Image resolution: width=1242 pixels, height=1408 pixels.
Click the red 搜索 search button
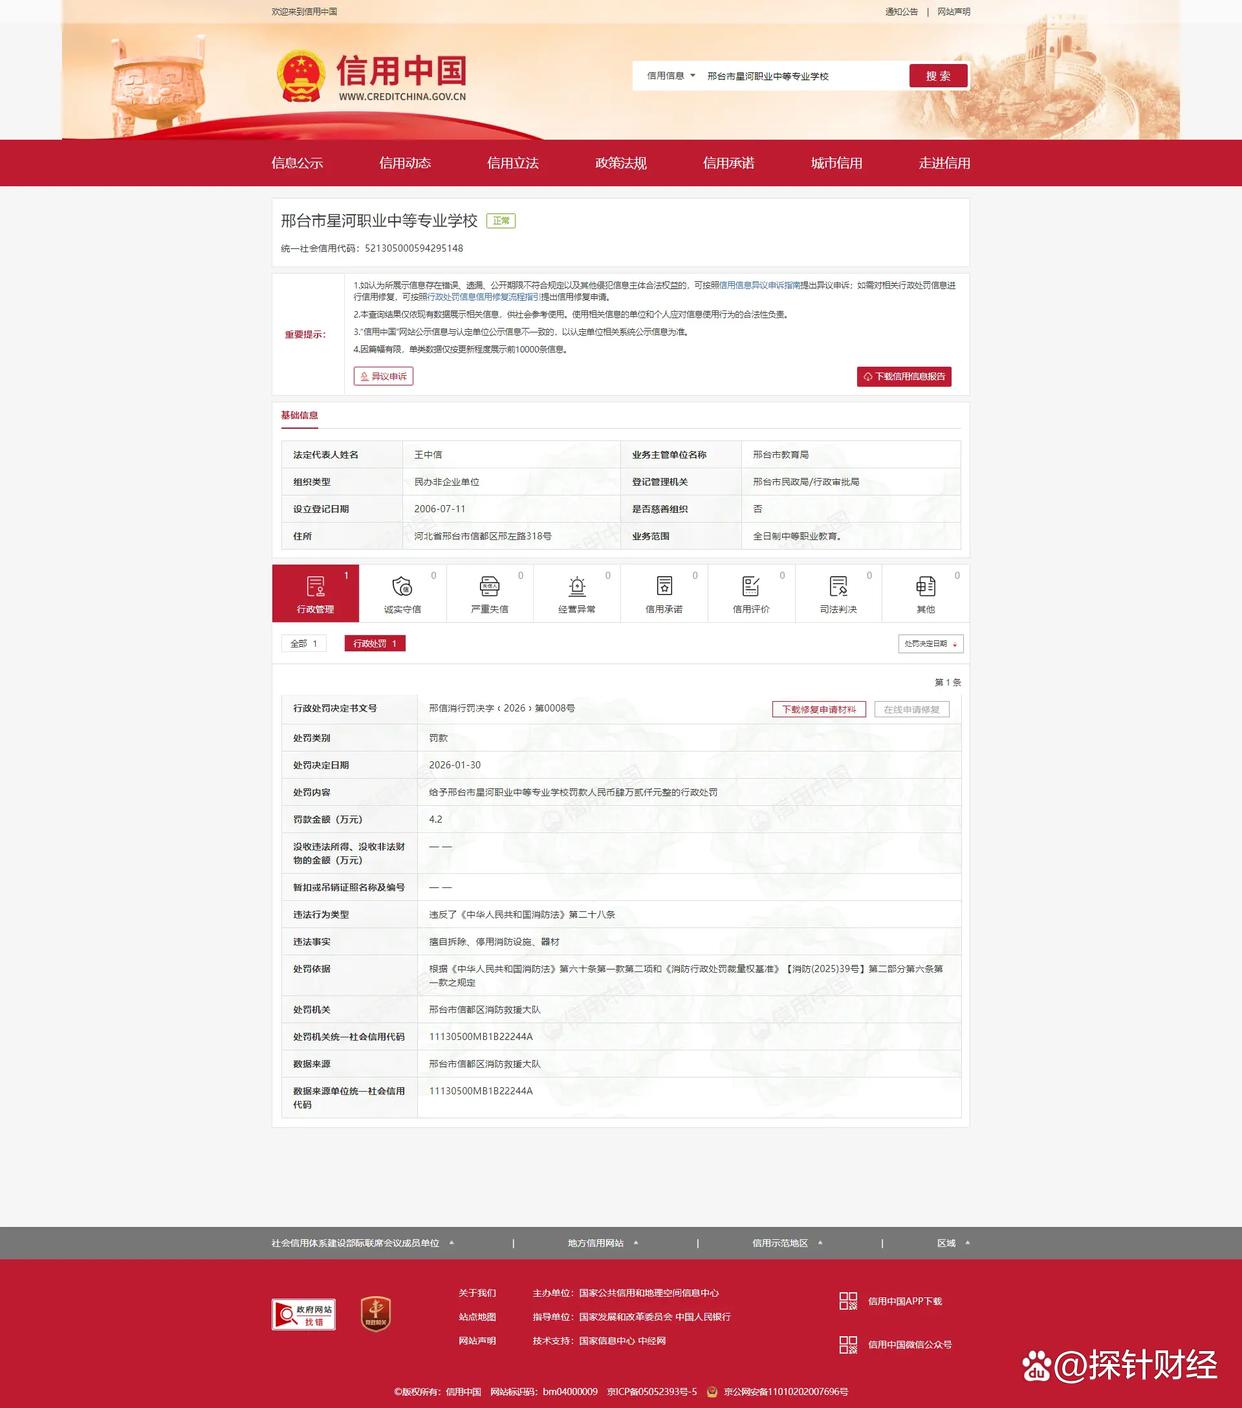click(x=938, y=76)
